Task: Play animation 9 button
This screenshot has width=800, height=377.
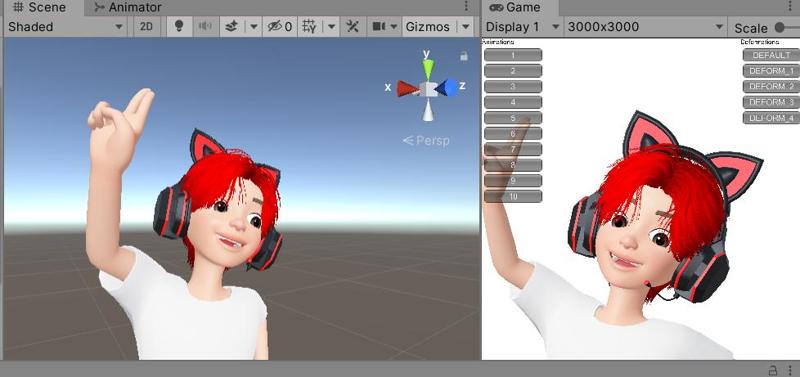Action: pyautogui.click(x=513, y=181)
